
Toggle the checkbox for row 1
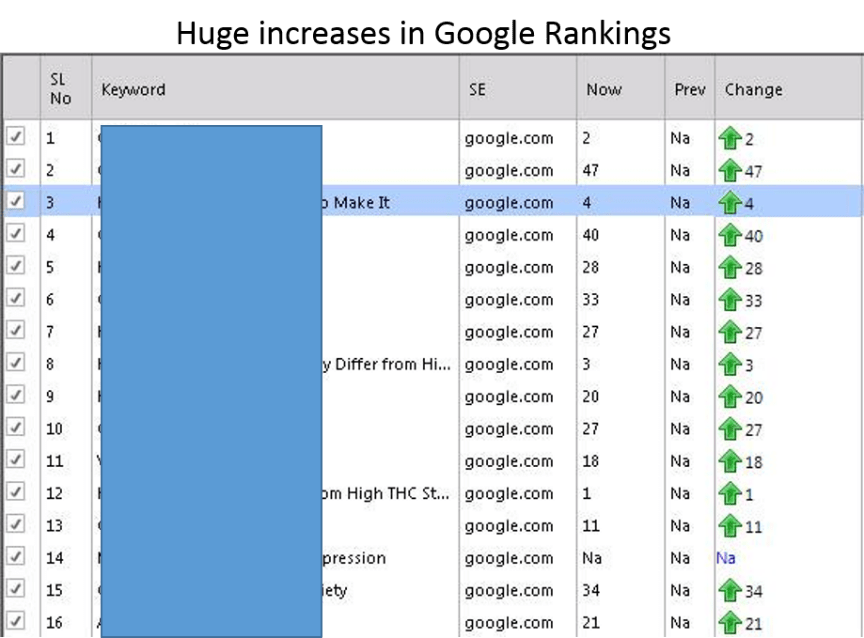15,136
